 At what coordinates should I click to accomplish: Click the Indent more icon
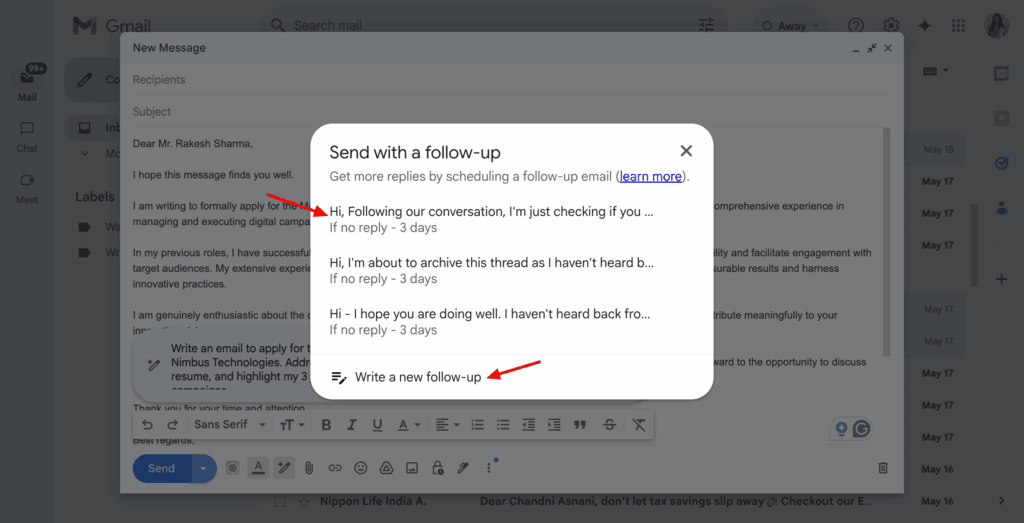tap(554, 425)
